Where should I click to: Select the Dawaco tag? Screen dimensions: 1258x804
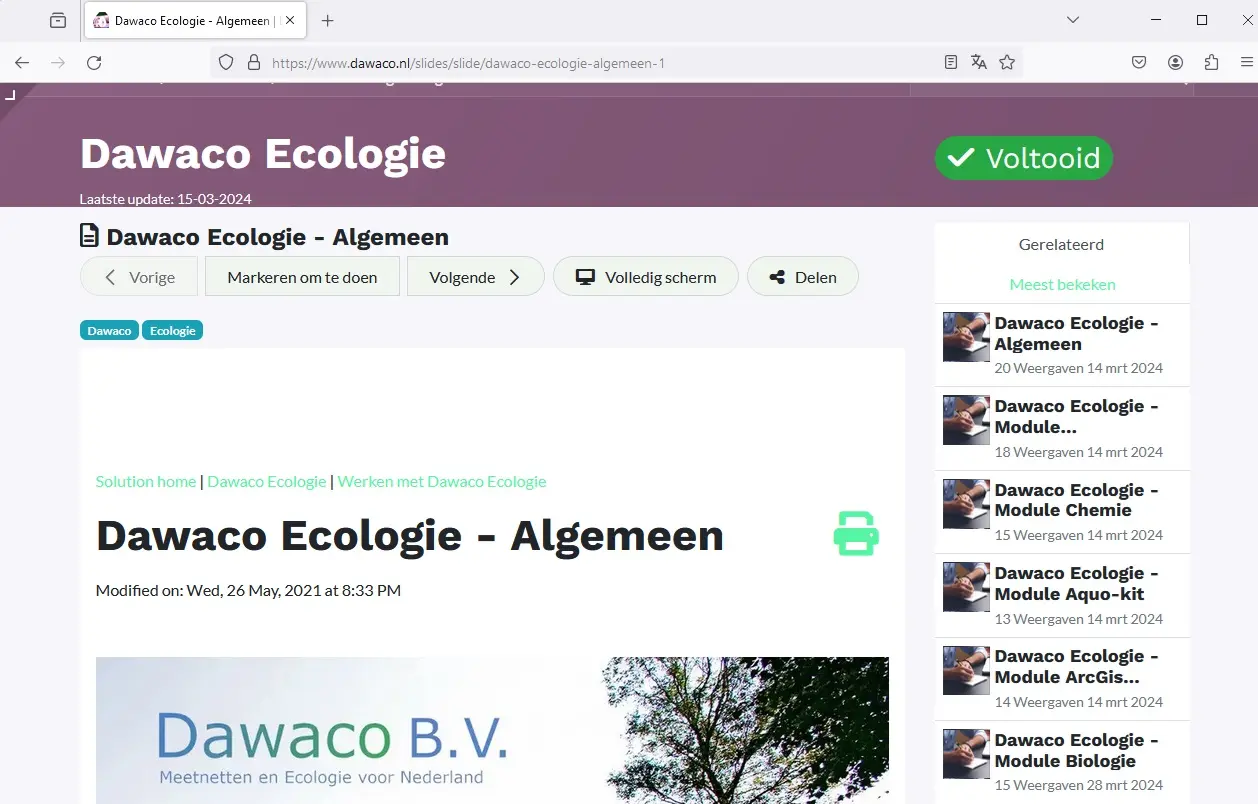109,330
